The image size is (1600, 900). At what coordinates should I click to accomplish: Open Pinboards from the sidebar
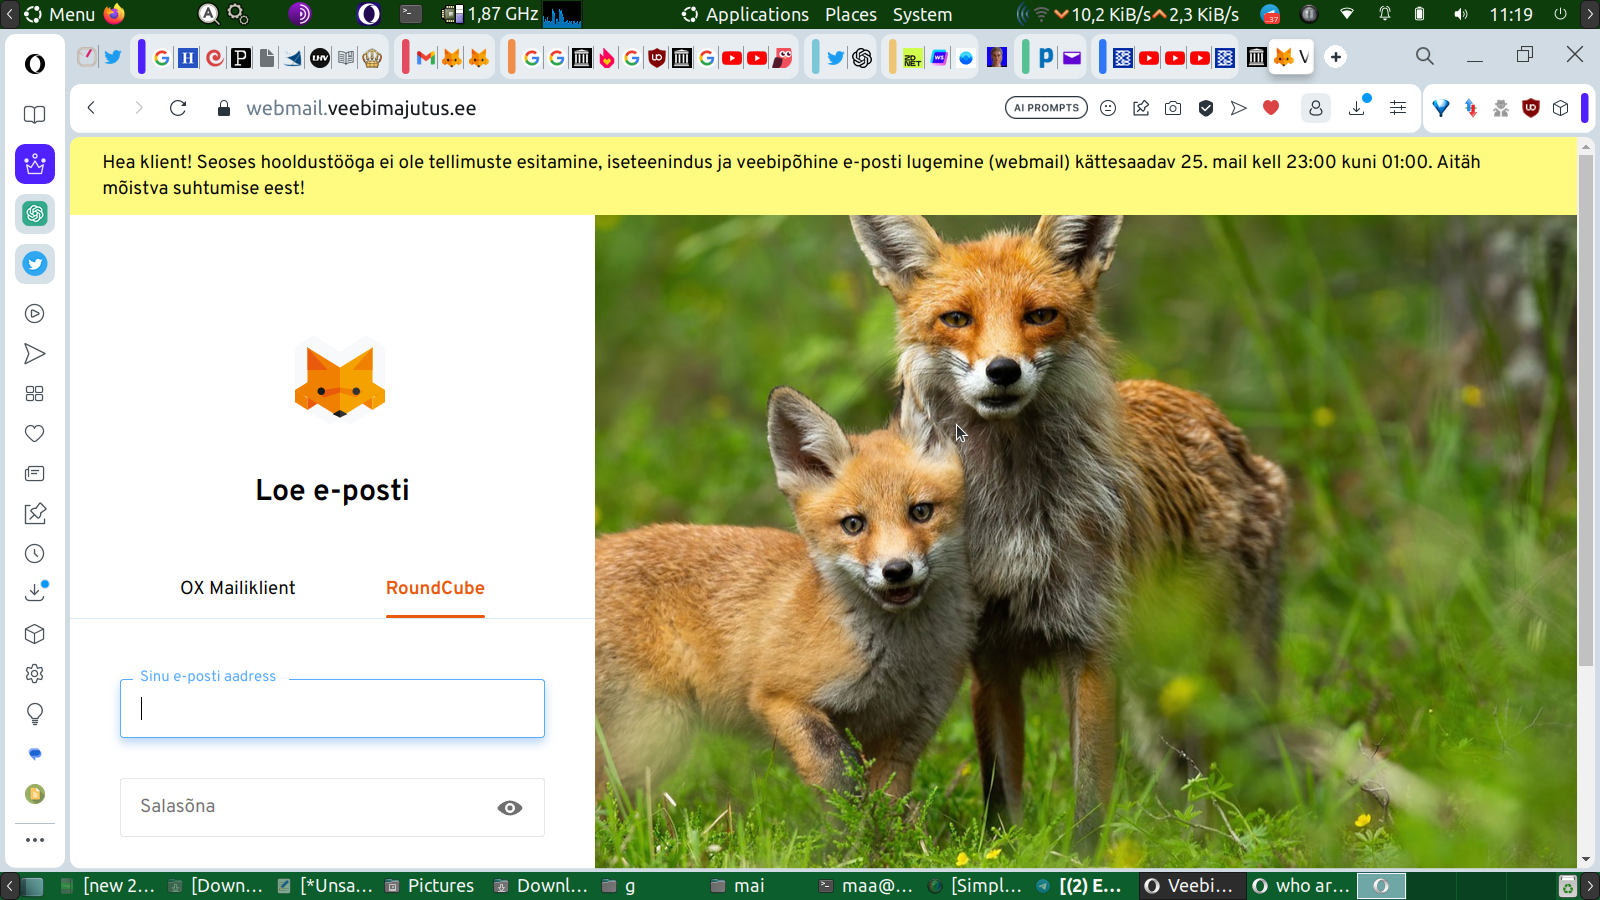35,514
